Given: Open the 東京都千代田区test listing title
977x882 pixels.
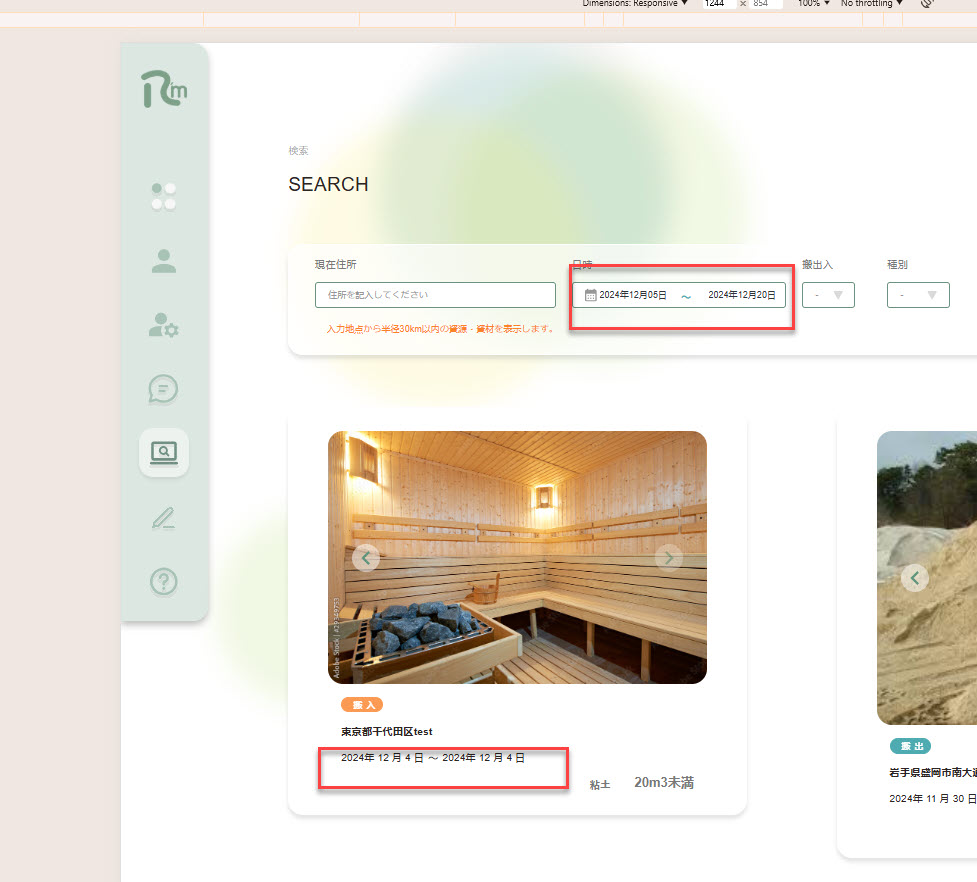Looking at the screenshot, I should pyautogui.click(x=386, y=732).
